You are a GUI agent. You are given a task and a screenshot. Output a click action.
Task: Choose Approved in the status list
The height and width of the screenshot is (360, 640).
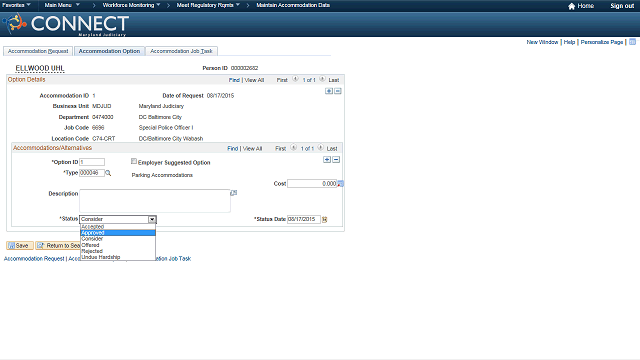(x=118, y=233)
